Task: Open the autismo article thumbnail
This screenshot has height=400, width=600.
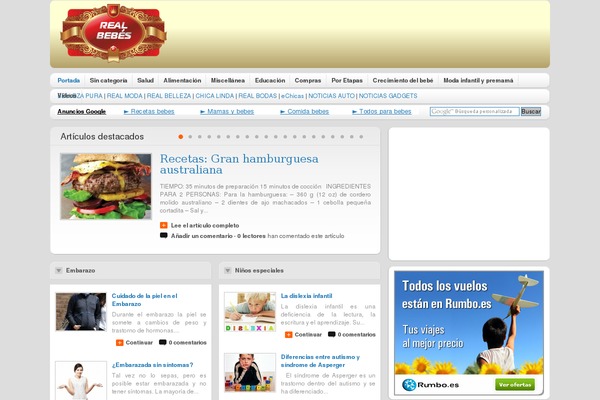Action: click(x=250, y=372)
